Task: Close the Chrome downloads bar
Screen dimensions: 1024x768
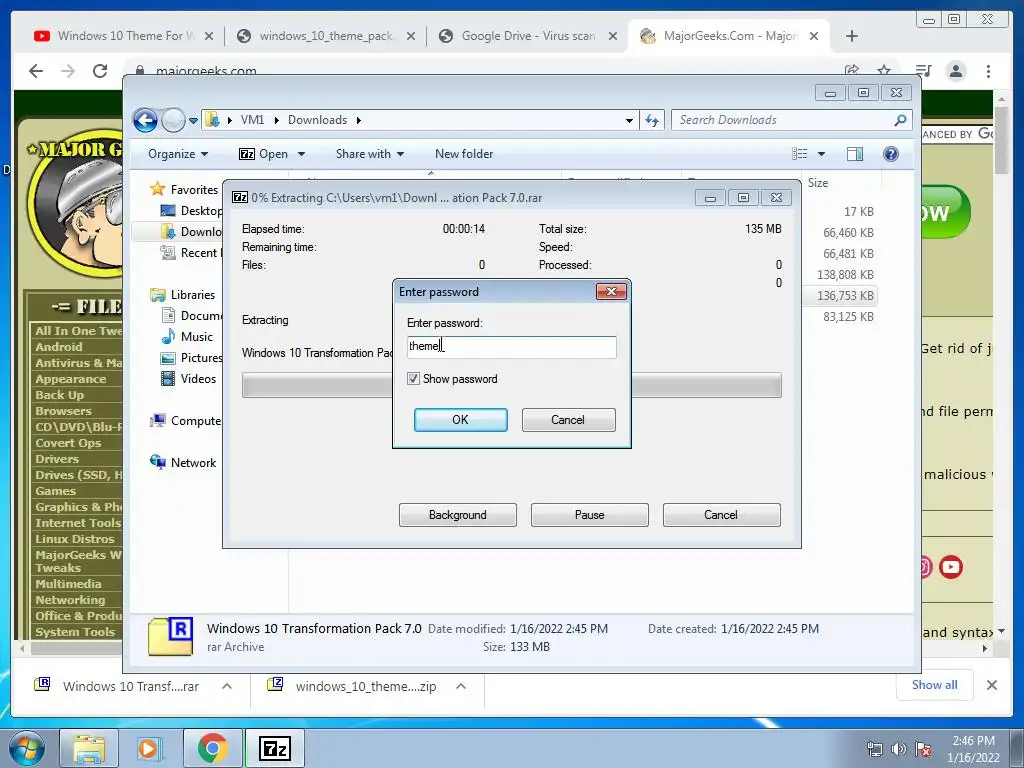Action: click(992, 685)
